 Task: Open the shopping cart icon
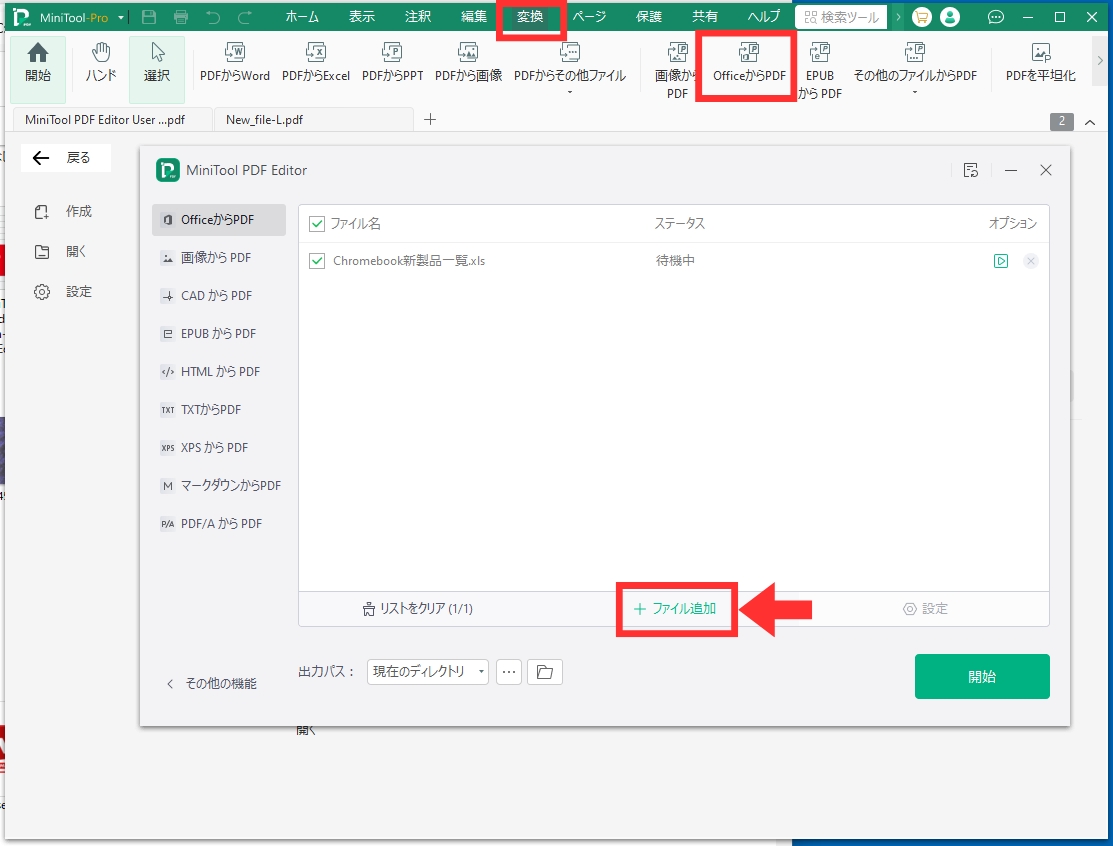coord(921,17)
